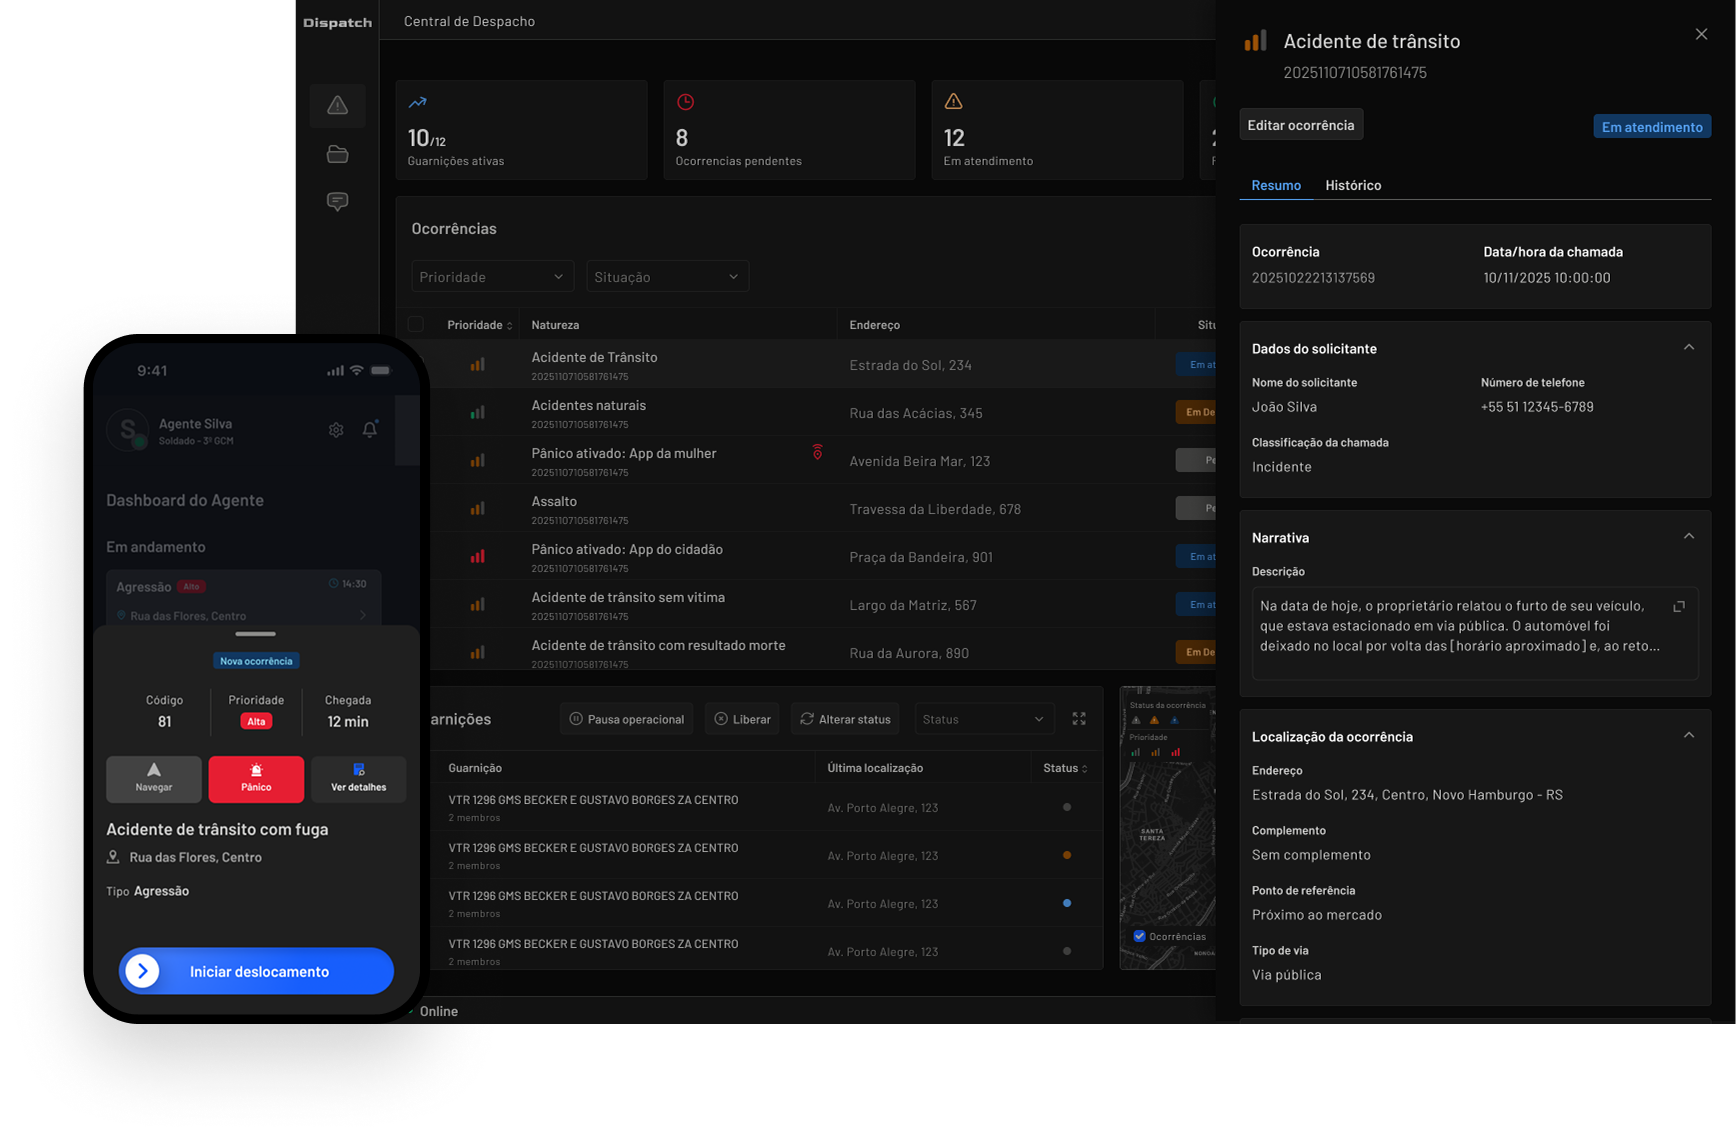
Task: Switch to the Histórico tab
Action: 1353,185
